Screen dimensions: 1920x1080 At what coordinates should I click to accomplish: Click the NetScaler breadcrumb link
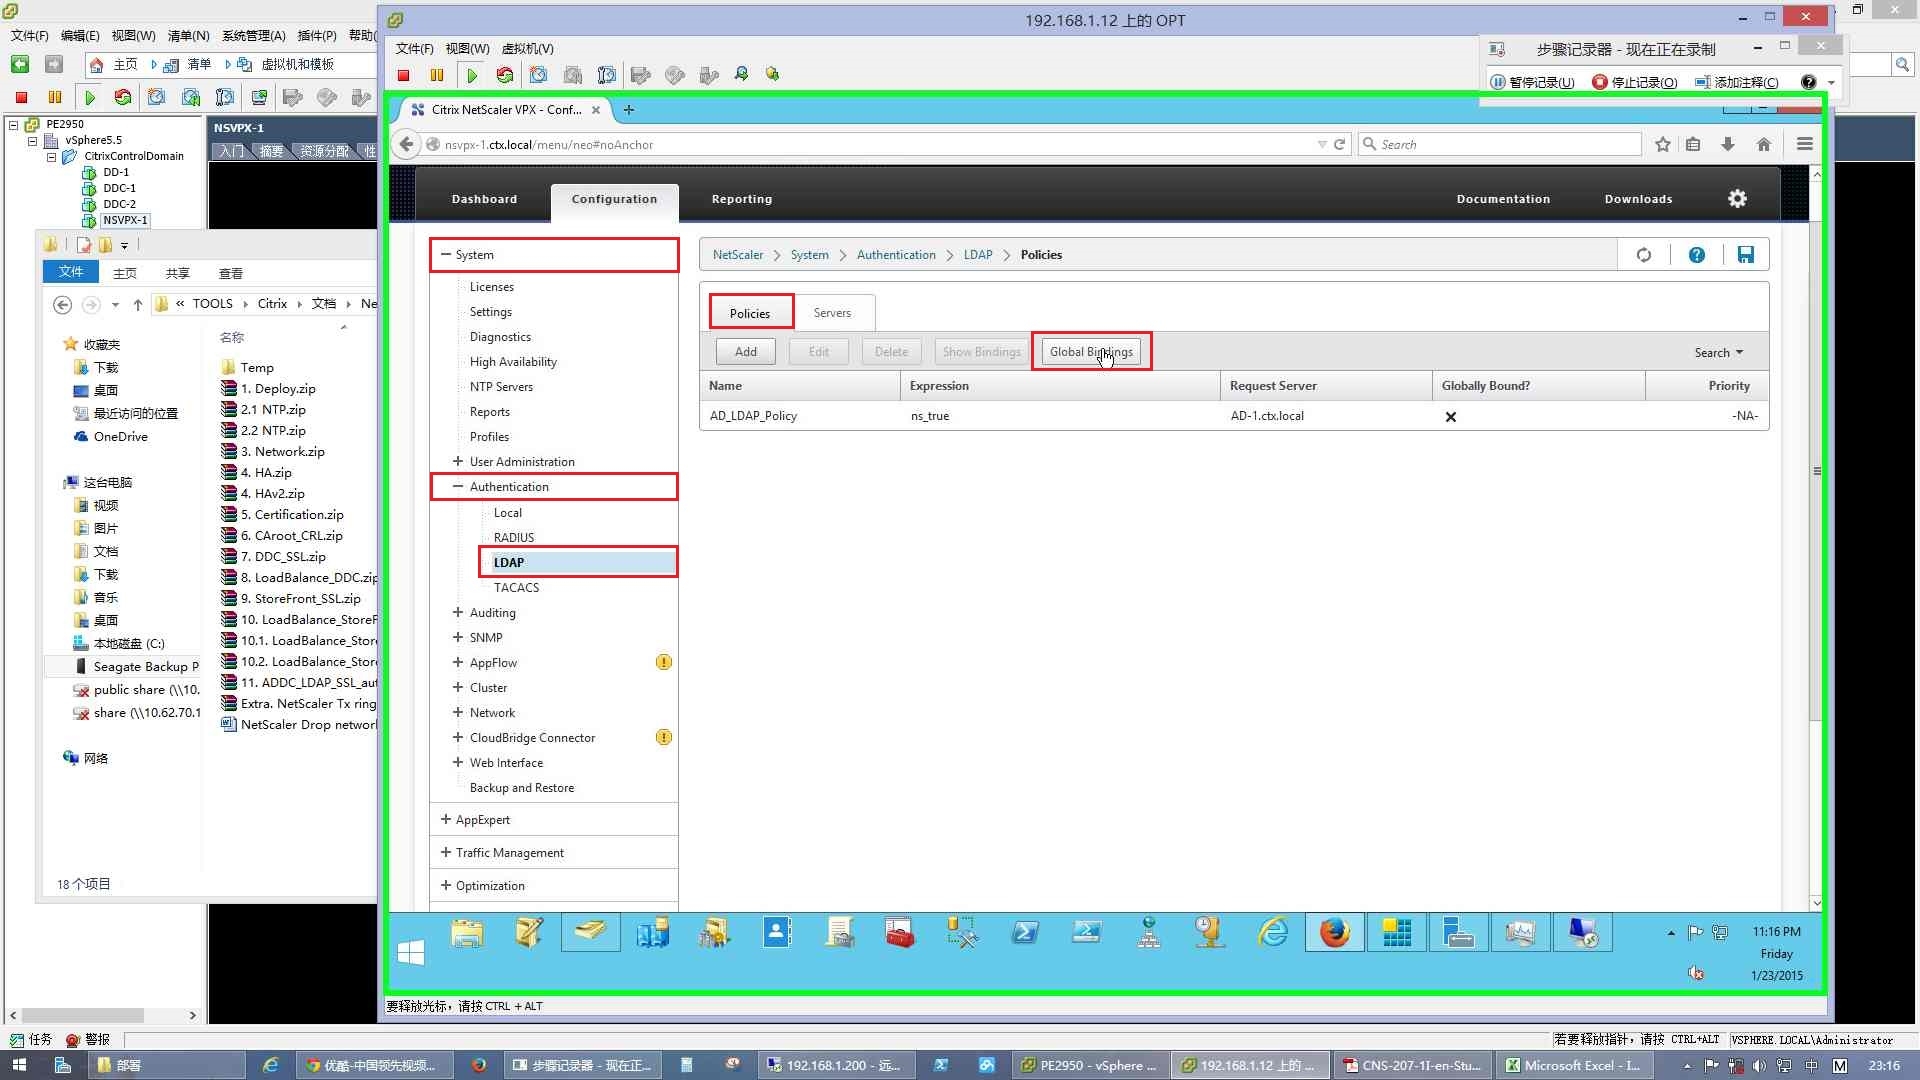(x=738, y=255)
